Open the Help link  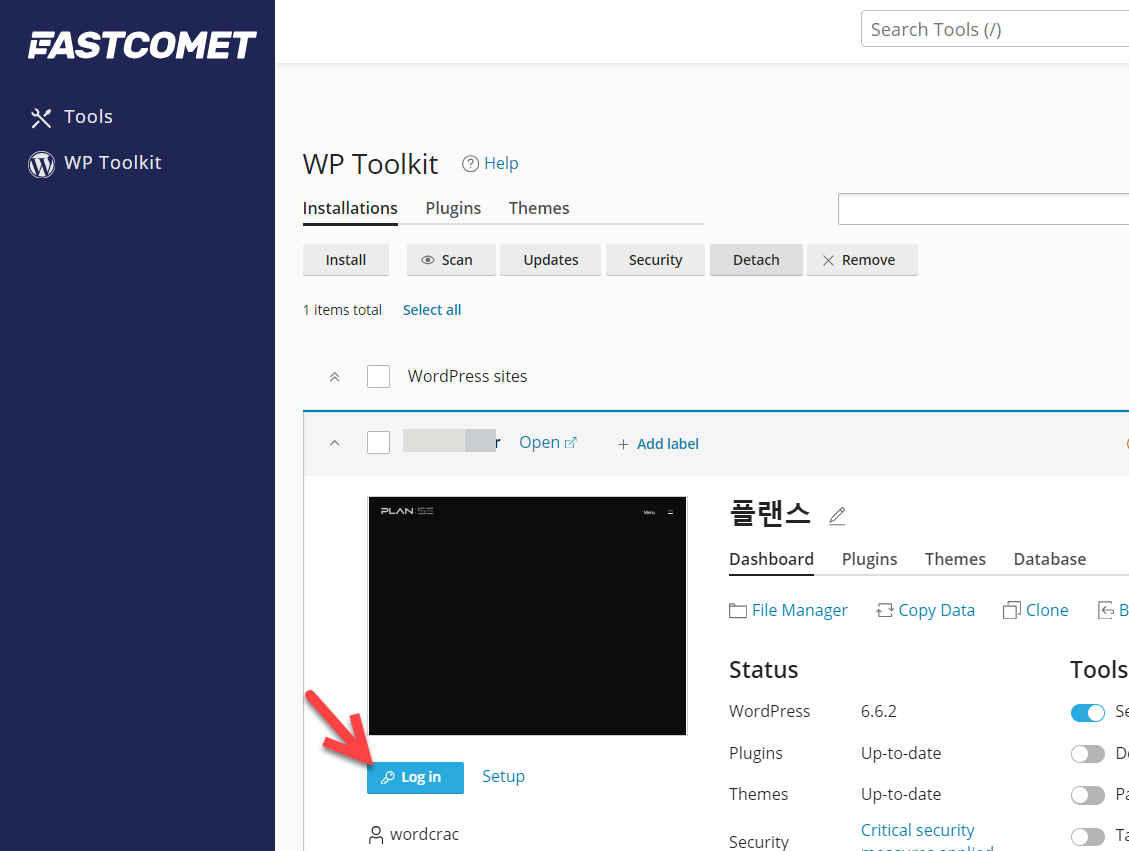pyautogui.click(x=500, y=163)
